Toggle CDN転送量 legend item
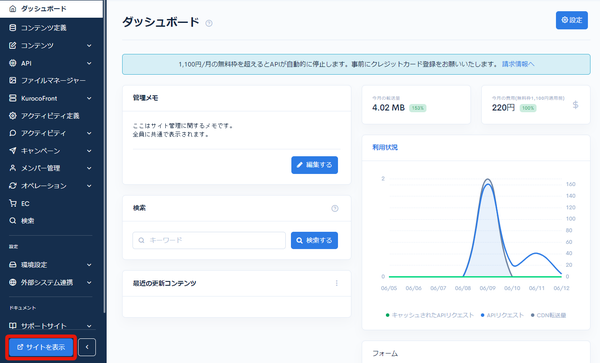The width and height of the screenshot is (600, 363). [x=548, y=315]
